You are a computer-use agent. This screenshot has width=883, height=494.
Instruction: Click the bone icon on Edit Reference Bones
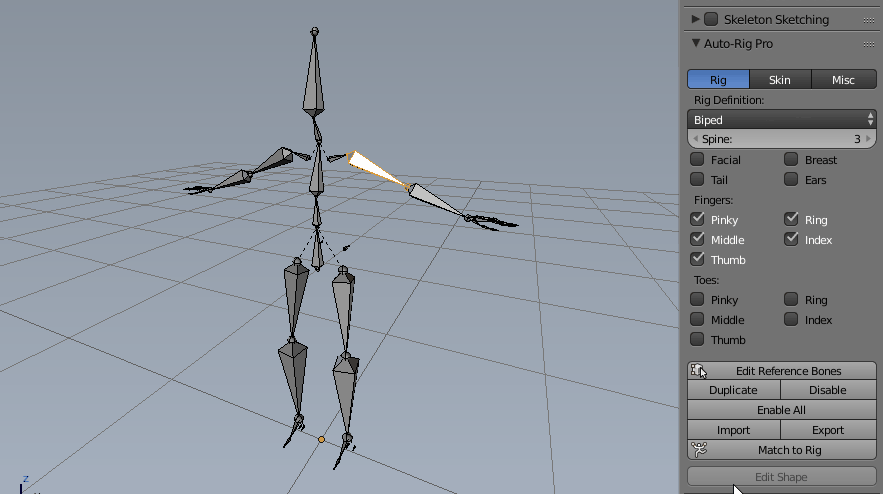pyautogui.click(x=698, y=371)
